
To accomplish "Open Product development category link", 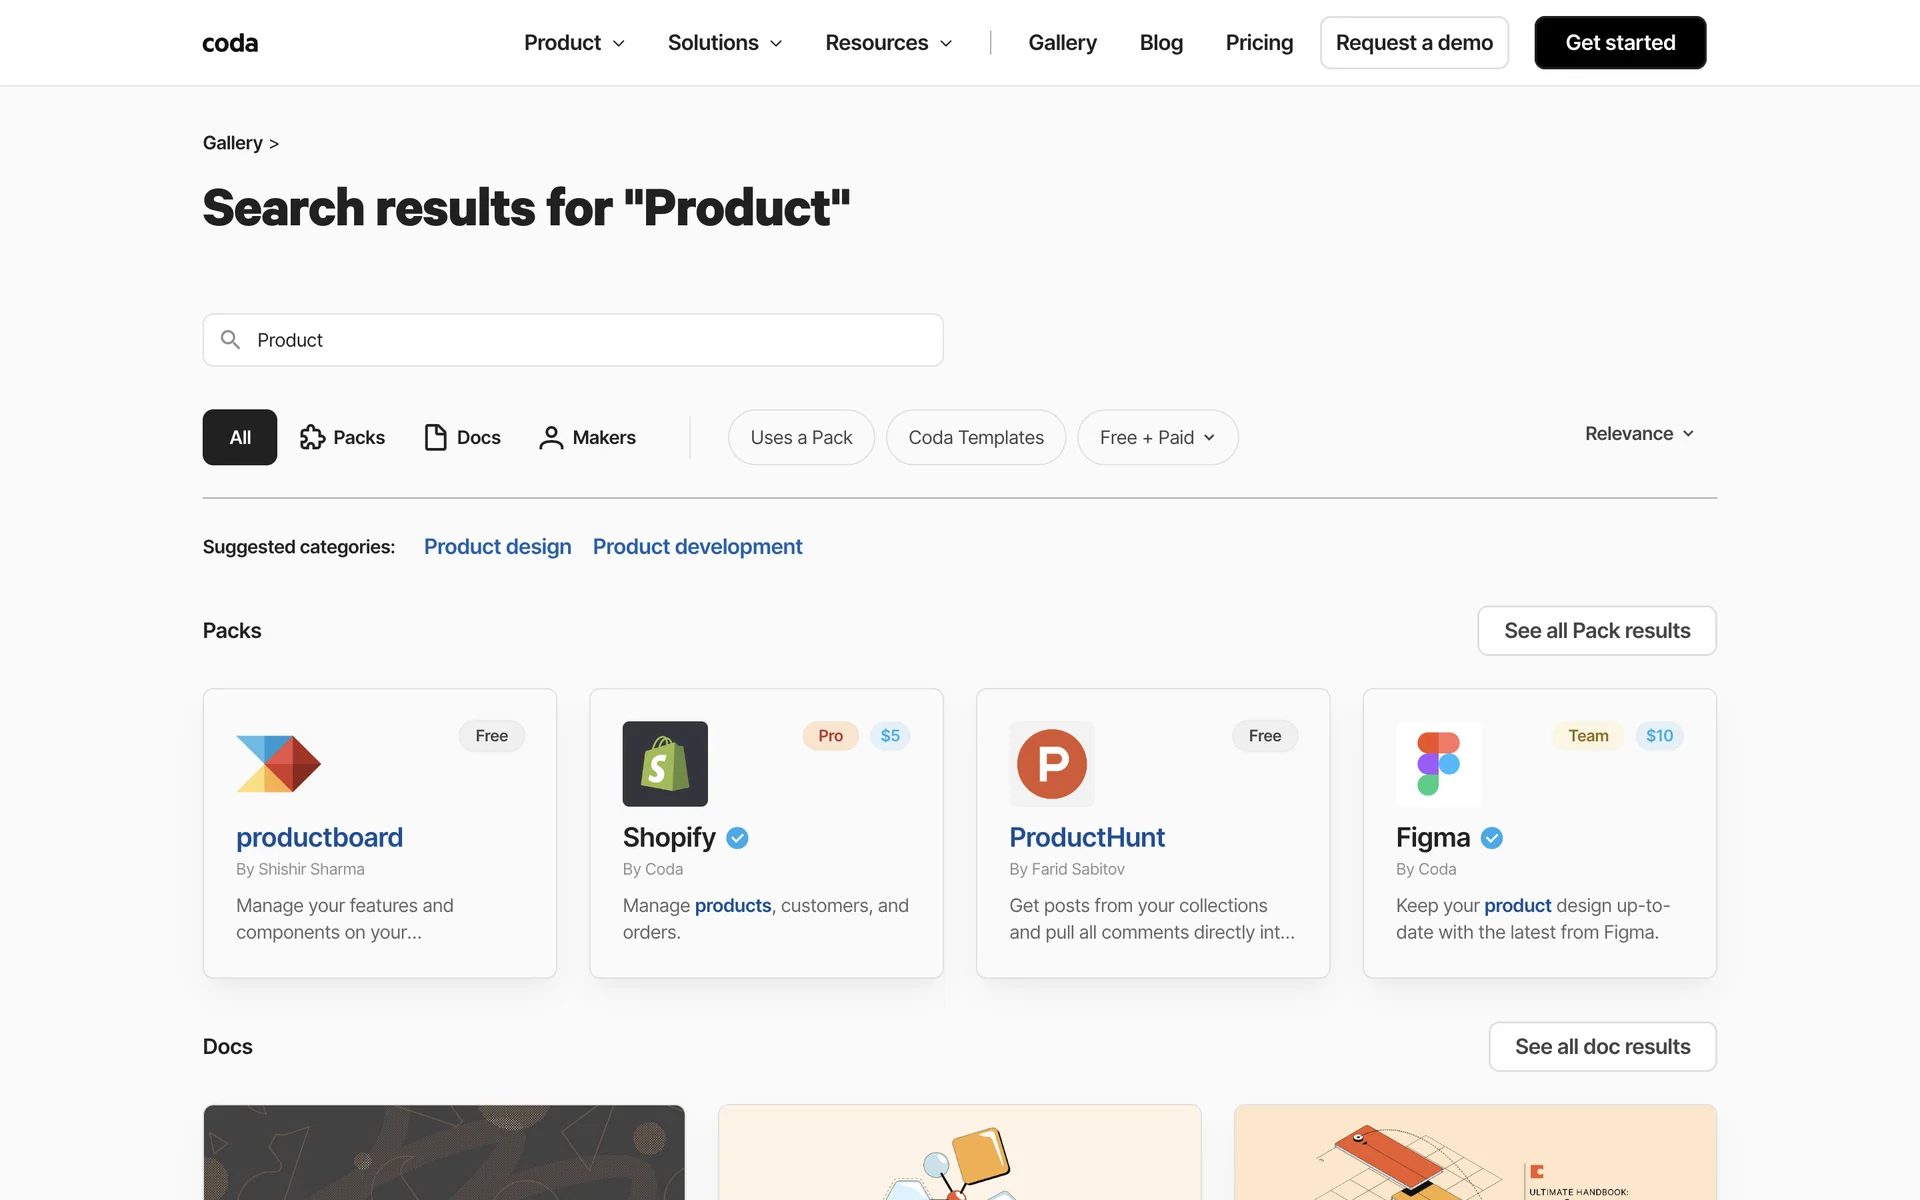I will point(697,547).
